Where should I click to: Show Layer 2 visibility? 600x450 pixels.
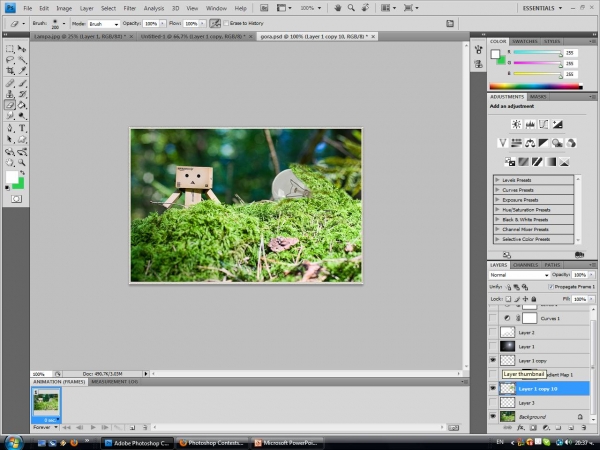493,332
